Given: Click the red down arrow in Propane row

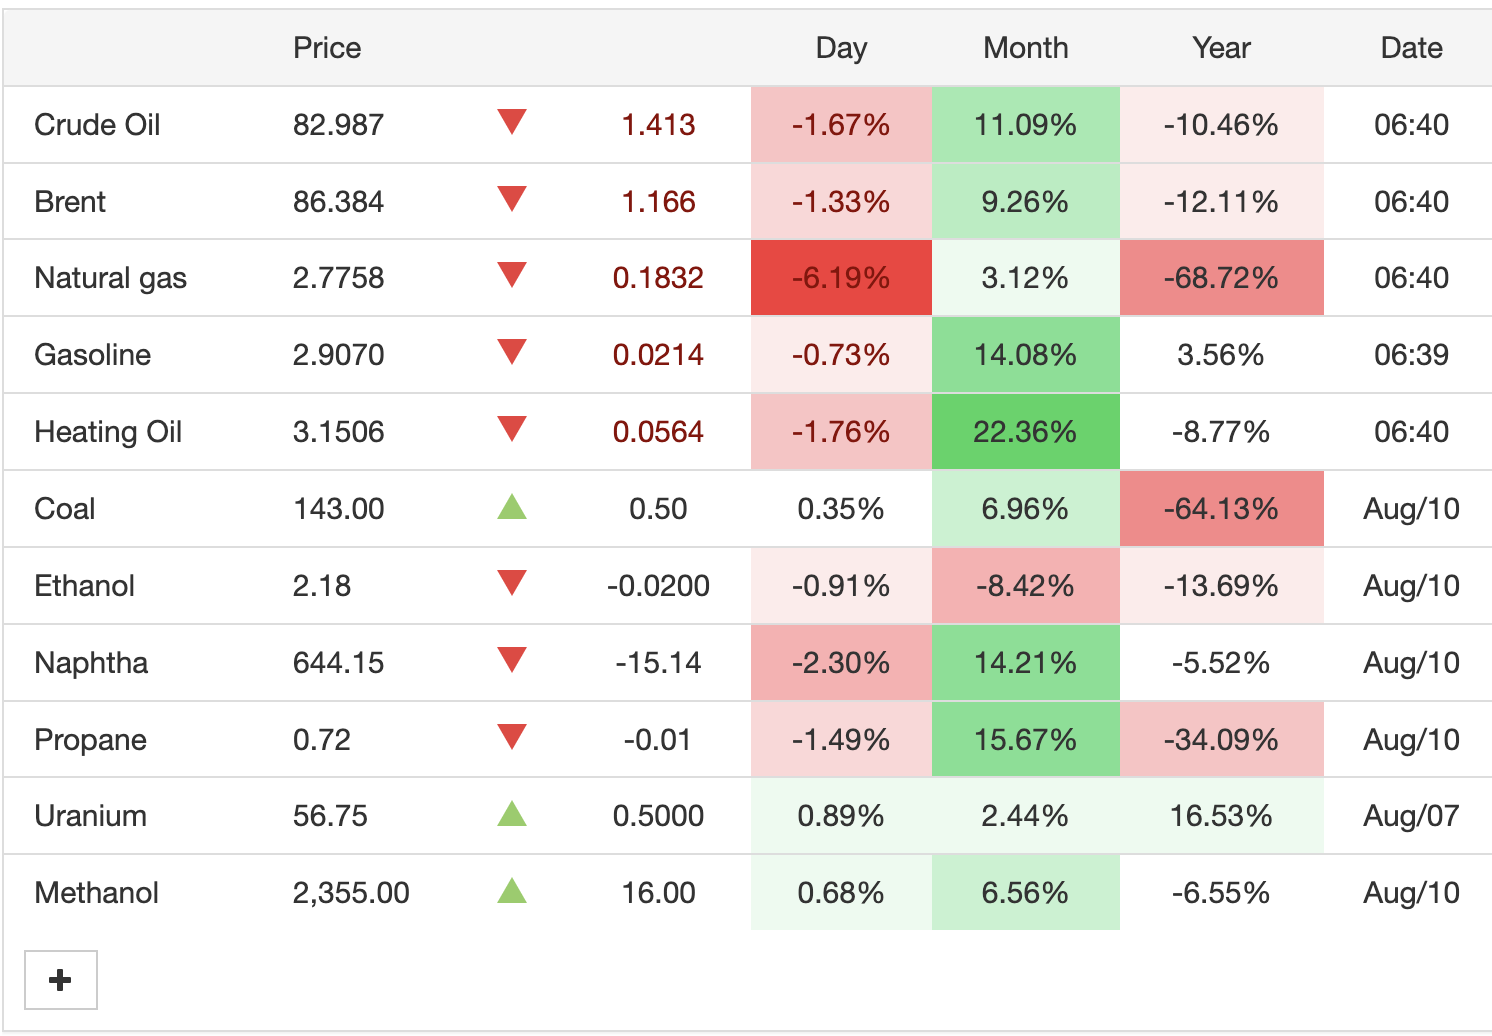Looking at the screenshot, I should [x=512, y=737].
